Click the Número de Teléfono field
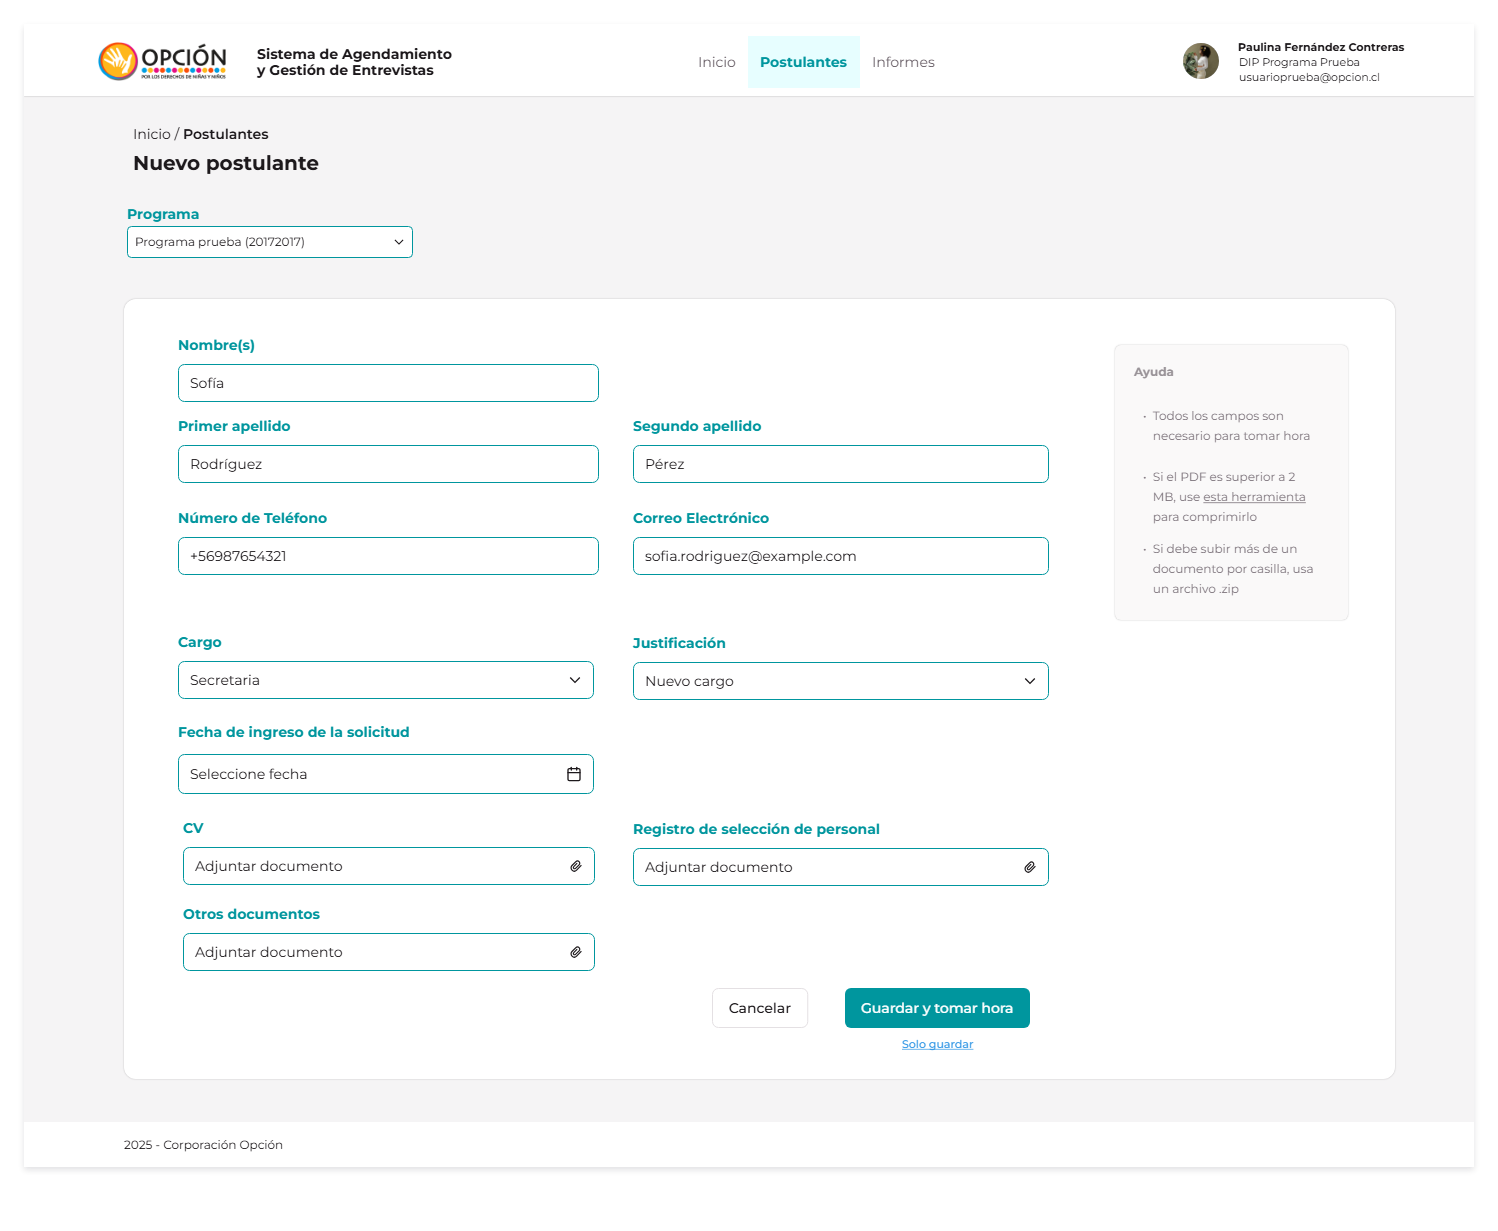 click(388, 556)
